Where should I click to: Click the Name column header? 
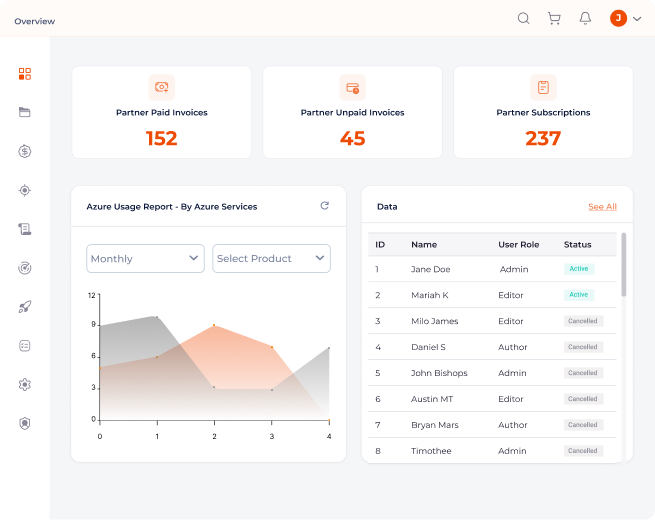(x=424, y=245)
